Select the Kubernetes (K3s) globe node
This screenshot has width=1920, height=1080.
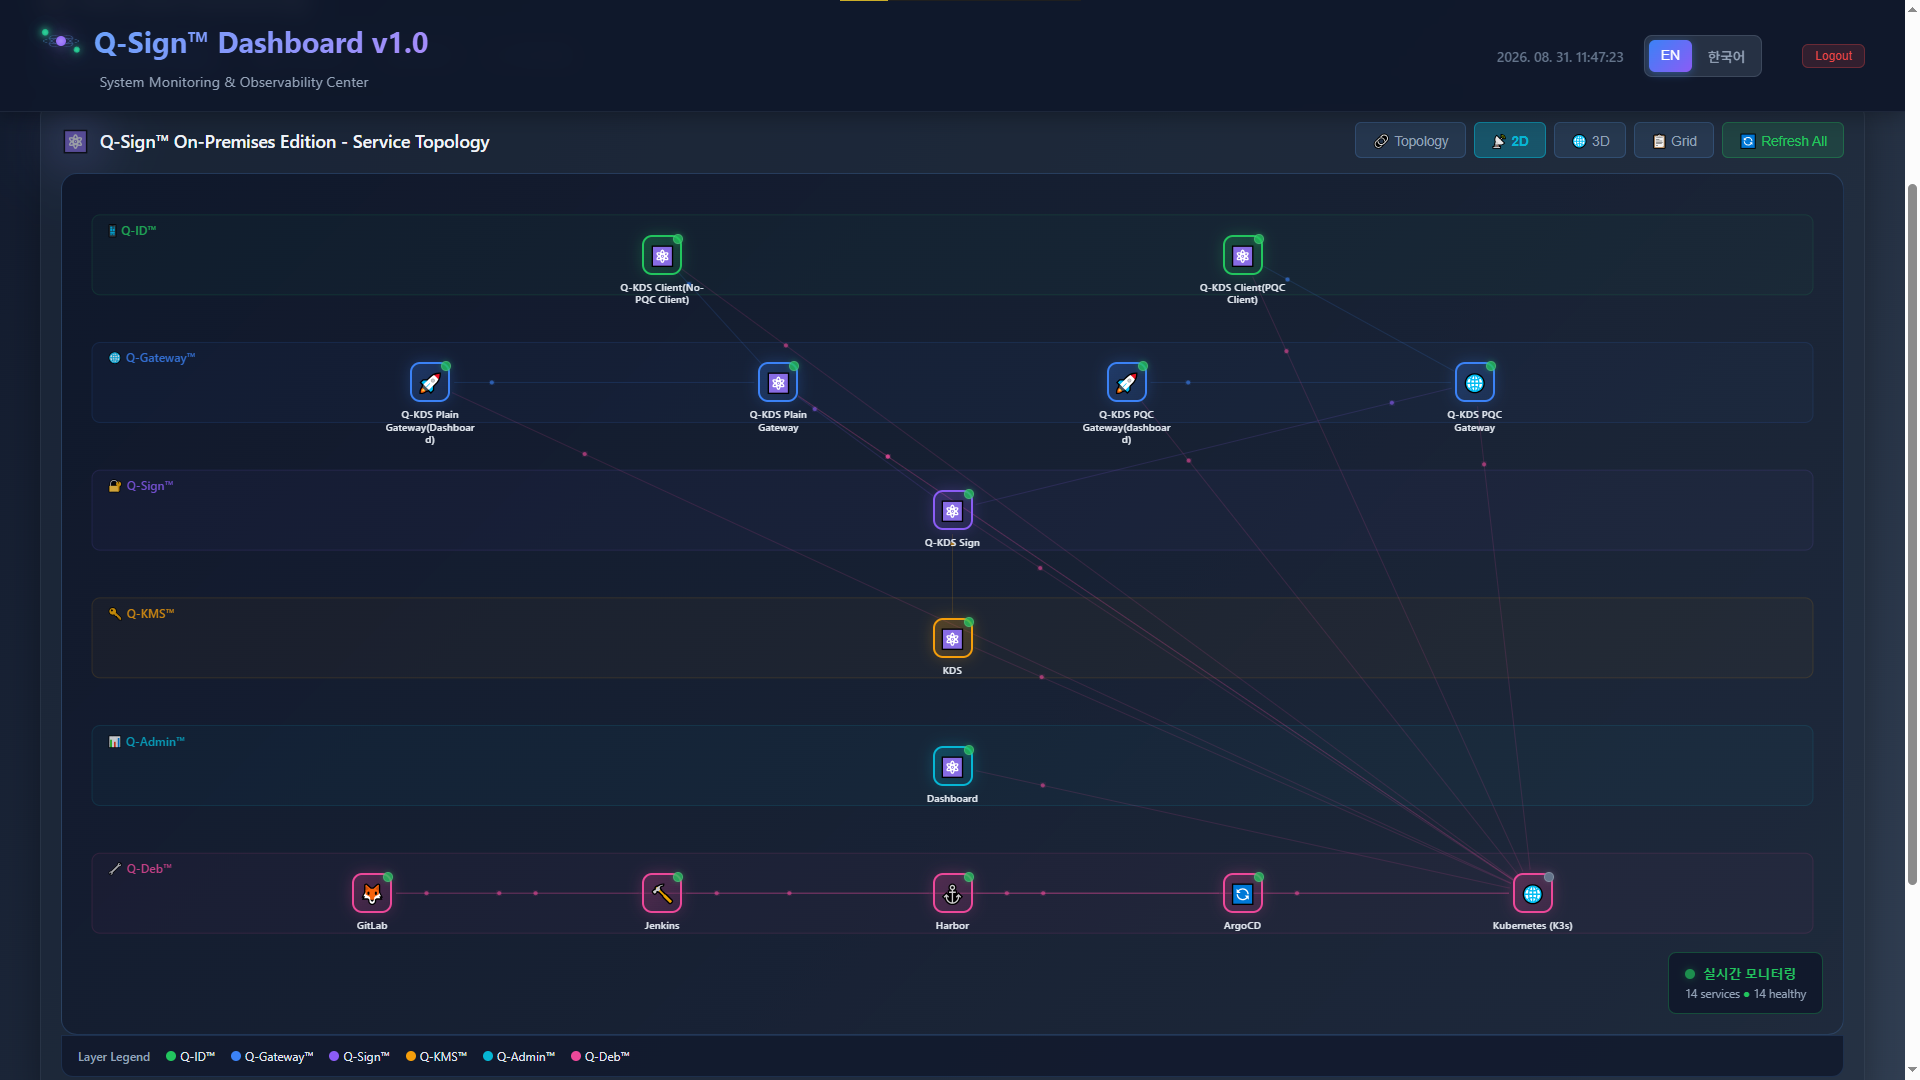coord(1532,894)
